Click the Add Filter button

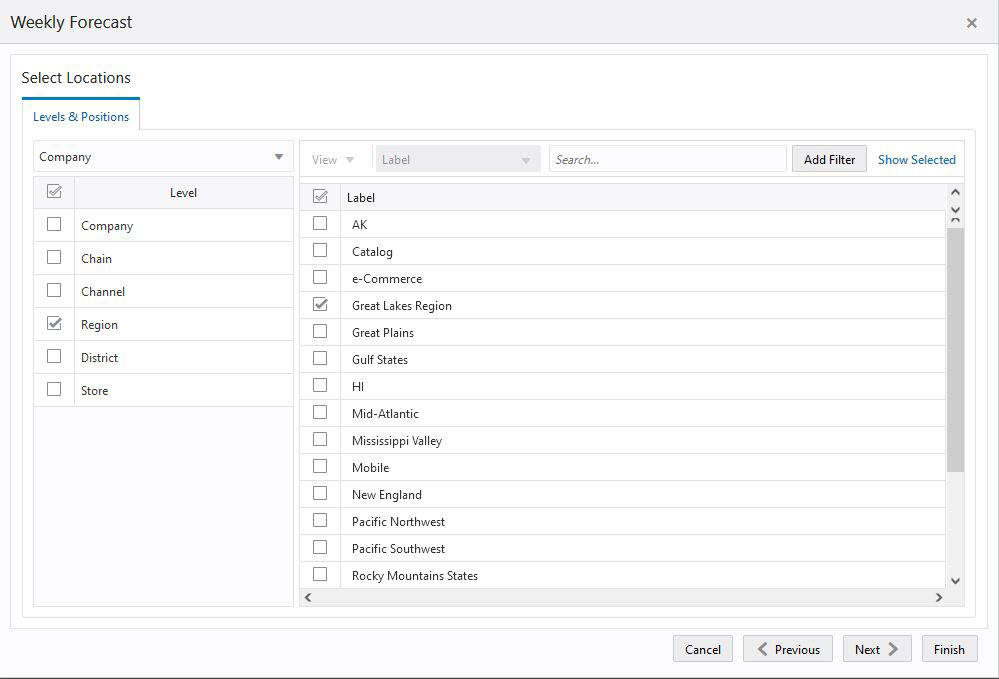pos(829,158)
